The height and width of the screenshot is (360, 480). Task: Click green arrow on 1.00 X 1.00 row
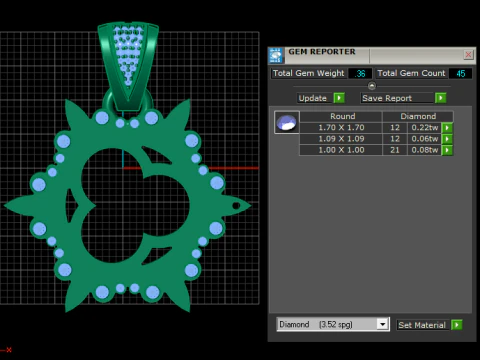[447, 150]
